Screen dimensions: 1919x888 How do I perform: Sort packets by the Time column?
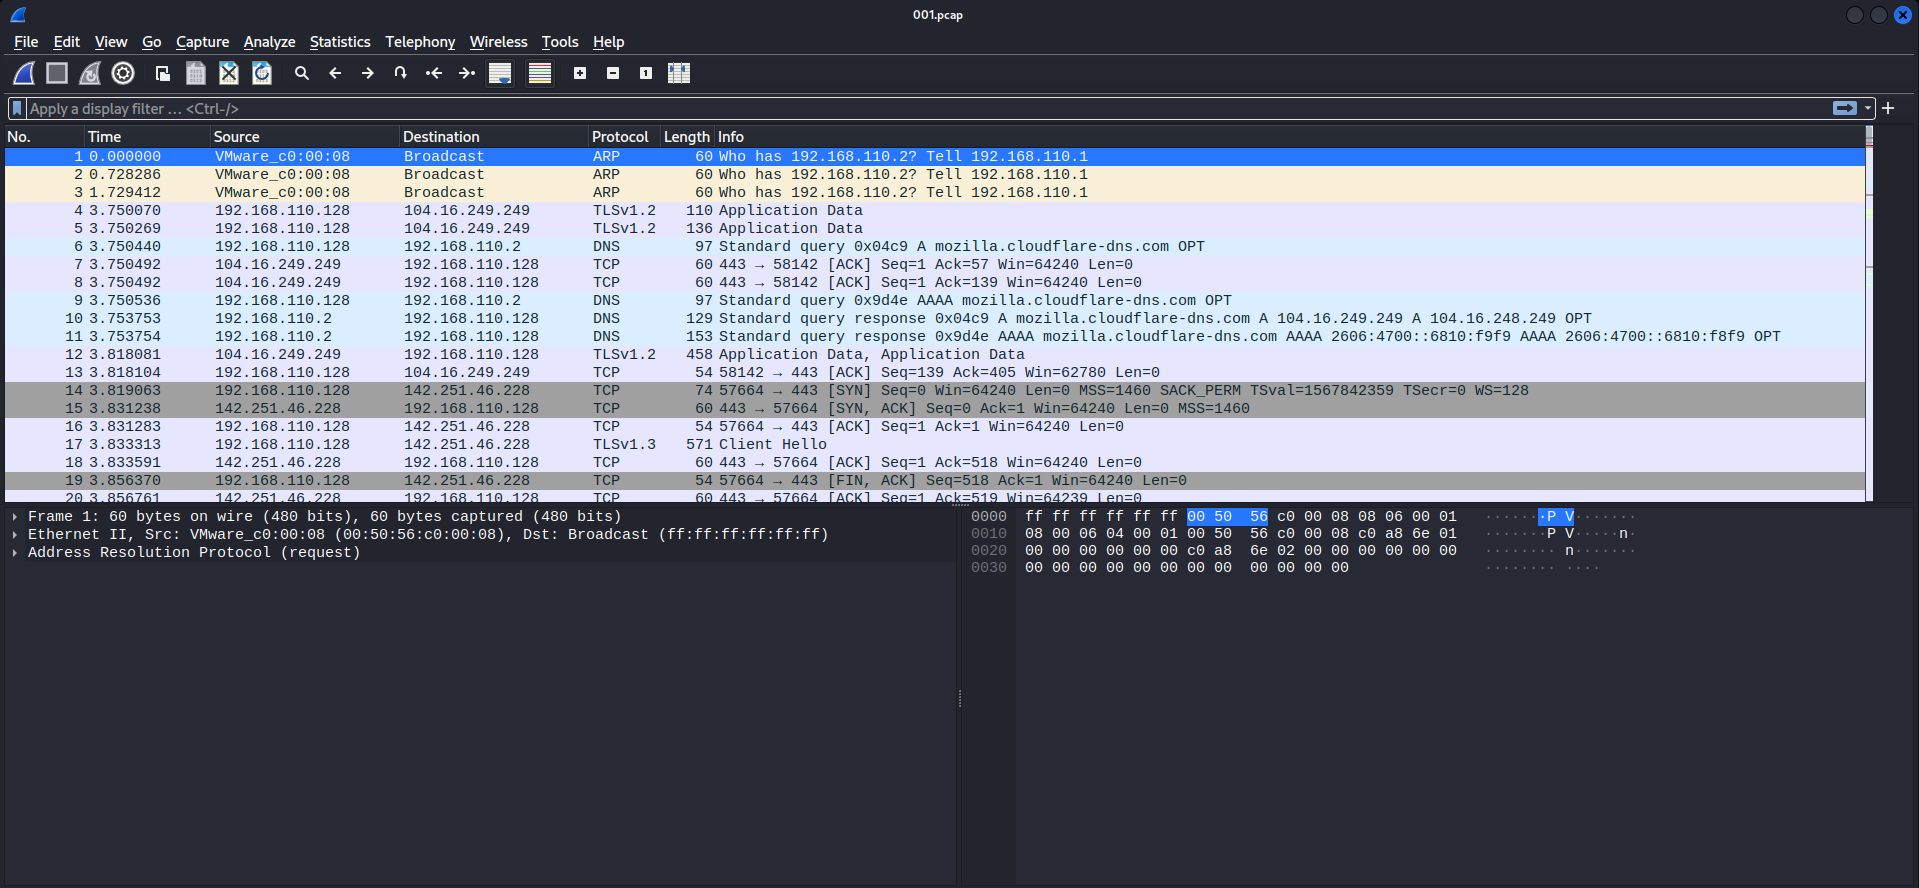tap(147, 137)
